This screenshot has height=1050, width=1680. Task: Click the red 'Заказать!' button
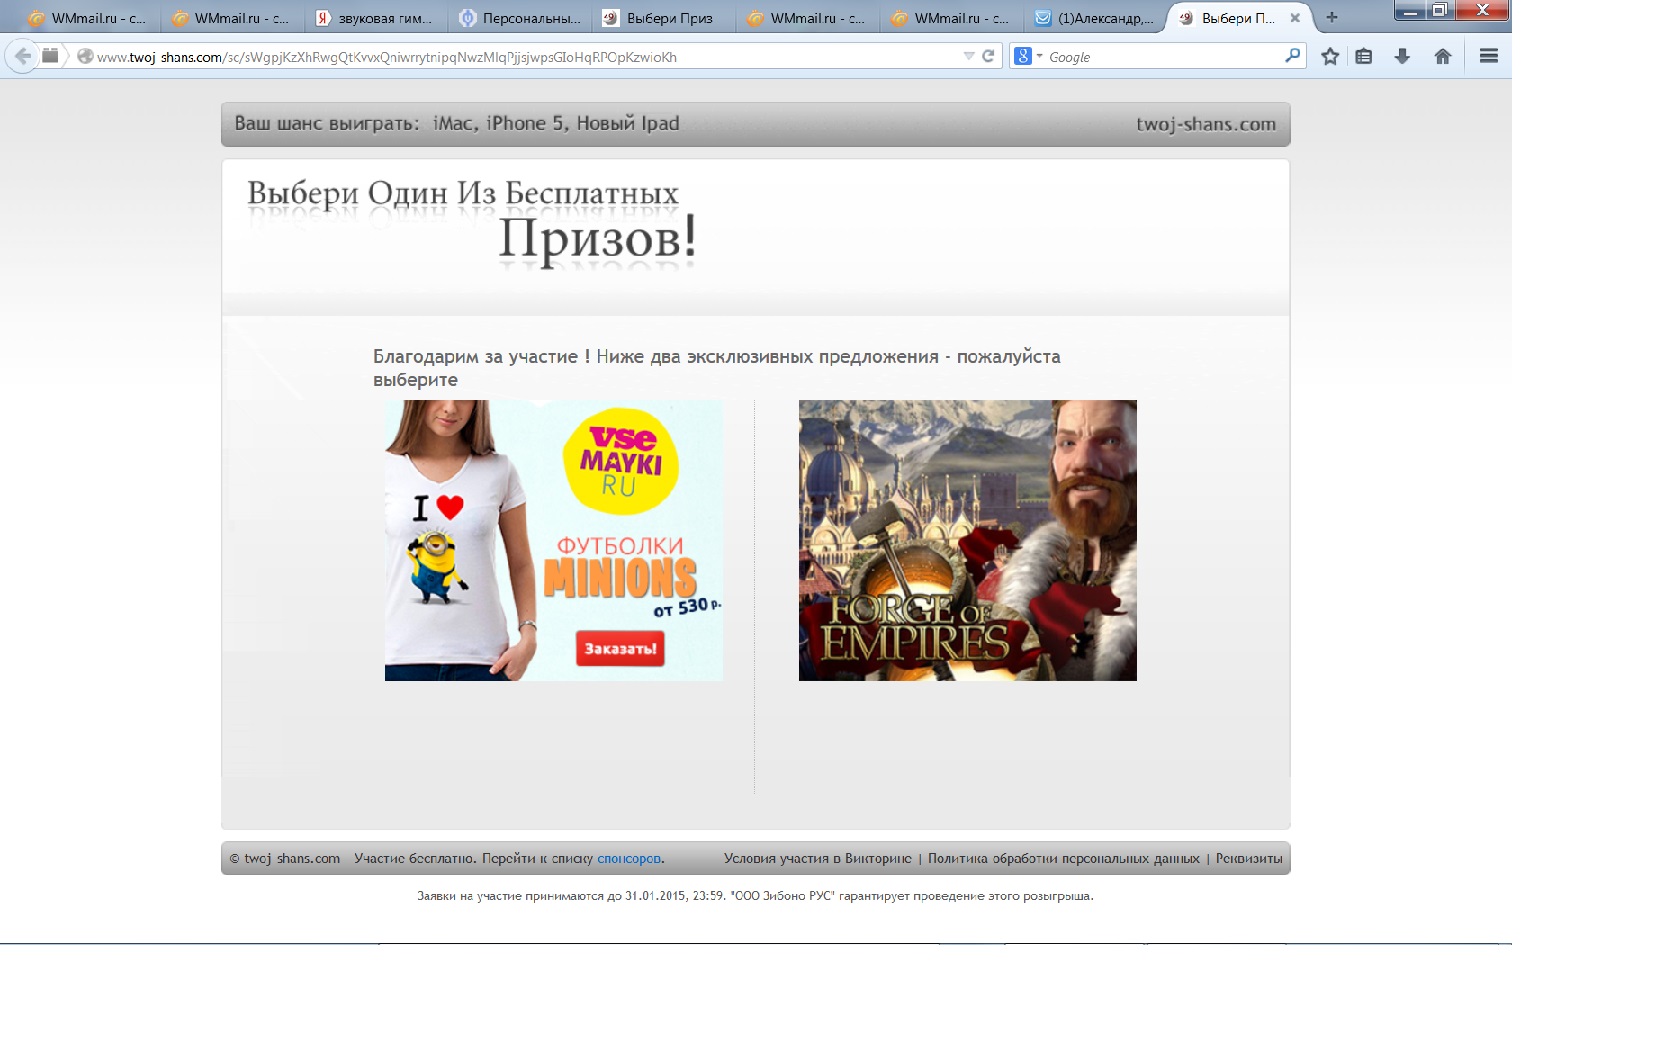click(x=619, y=648)
